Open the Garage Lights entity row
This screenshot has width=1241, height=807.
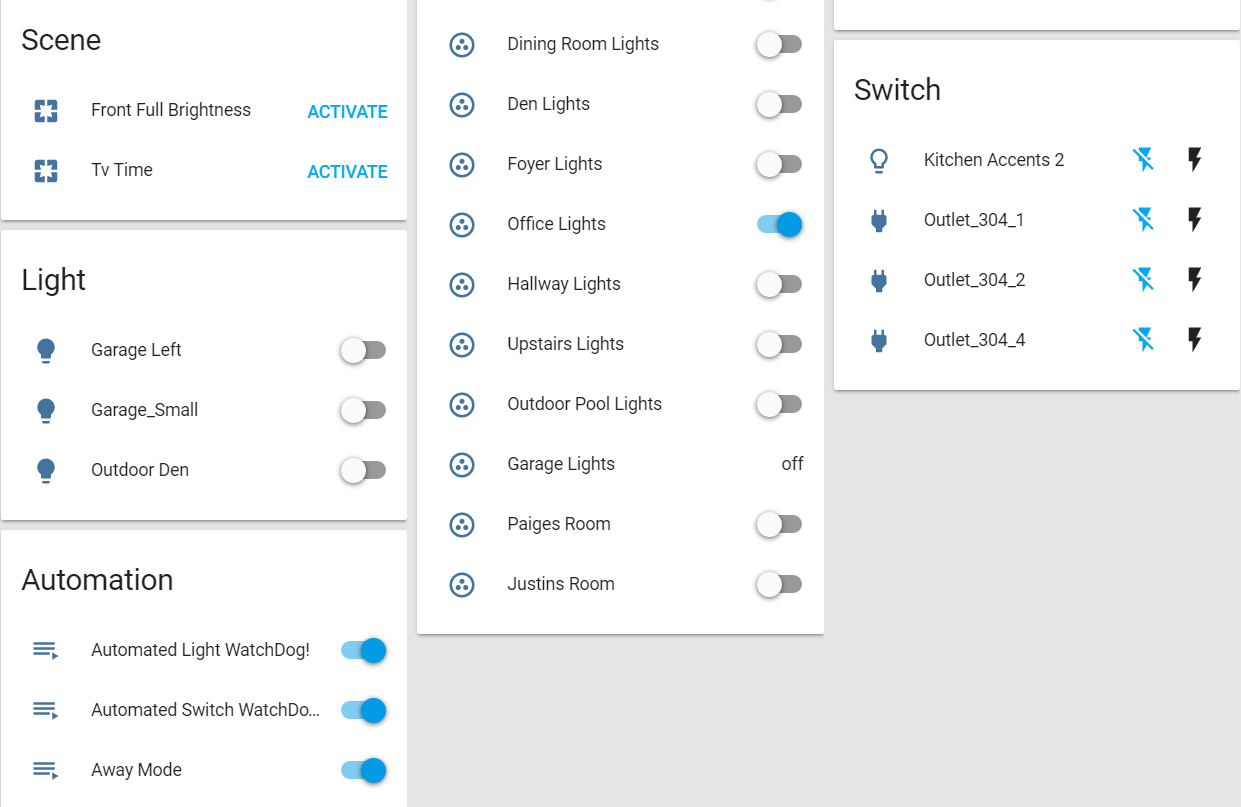click(x=561, y=464)
